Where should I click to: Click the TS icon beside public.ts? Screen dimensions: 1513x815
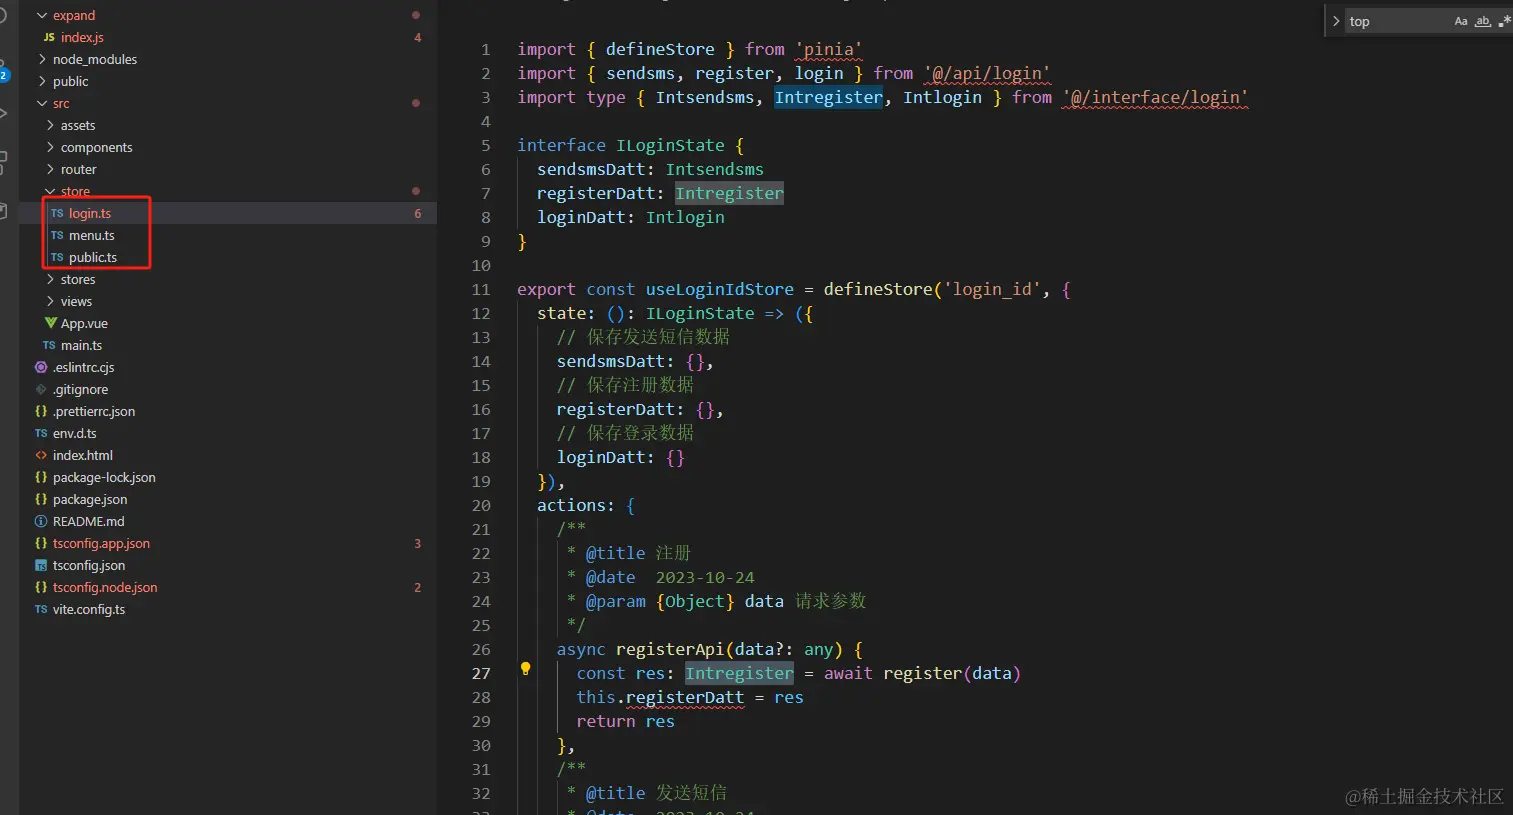(57, 257)
